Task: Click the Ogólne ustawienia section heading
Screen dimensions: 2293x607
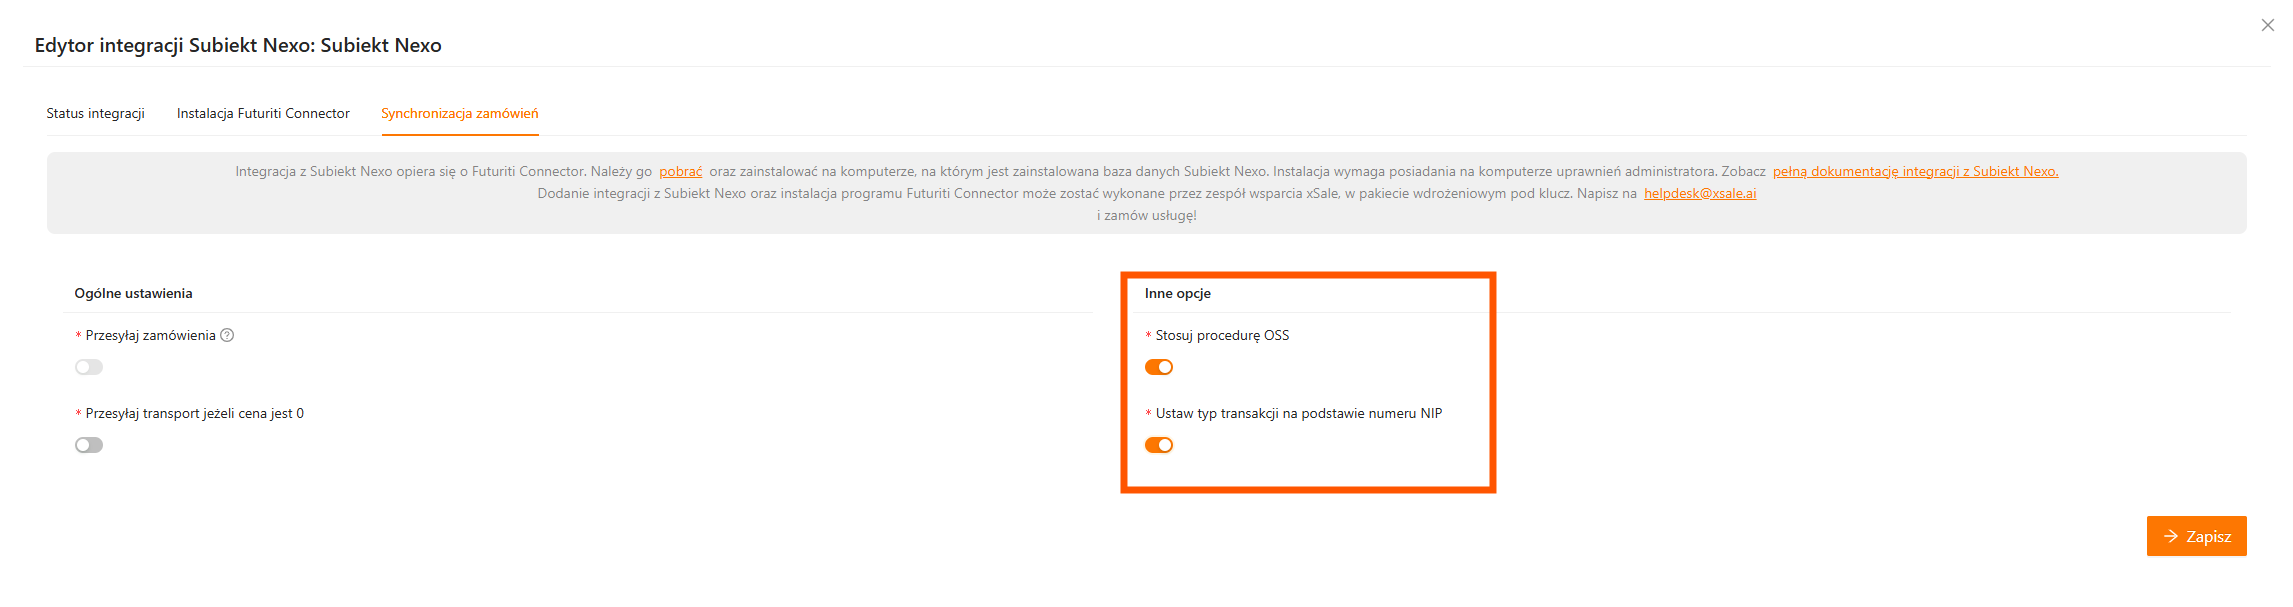Action: coord(133,293)
